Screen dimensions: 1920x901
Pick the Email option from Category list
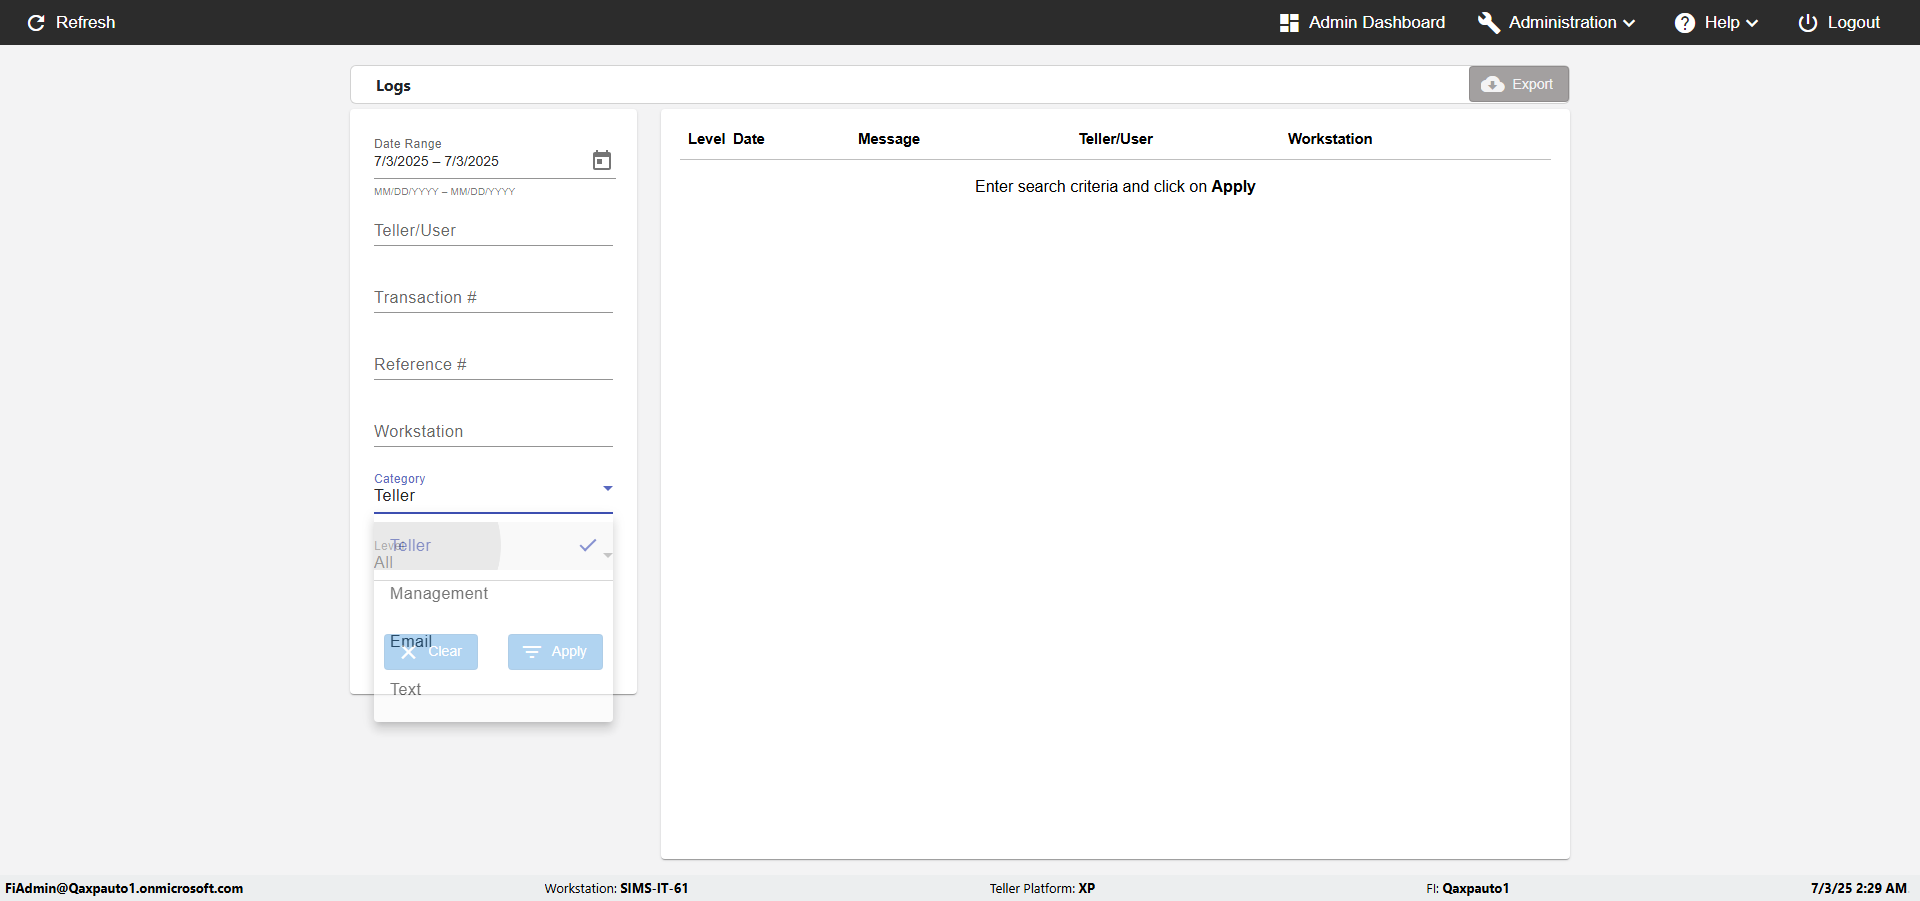493,641
